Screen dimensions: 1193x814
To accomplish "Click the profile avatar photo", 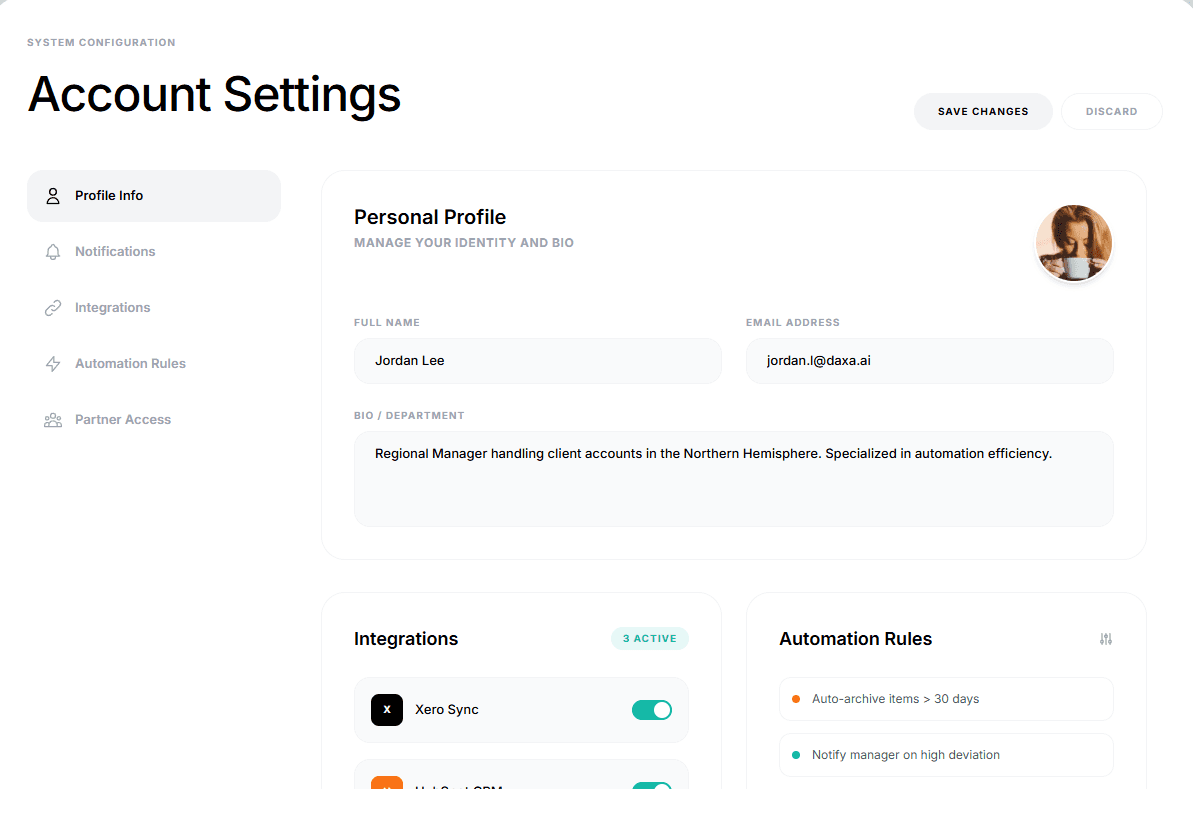I will (1074, 243).
